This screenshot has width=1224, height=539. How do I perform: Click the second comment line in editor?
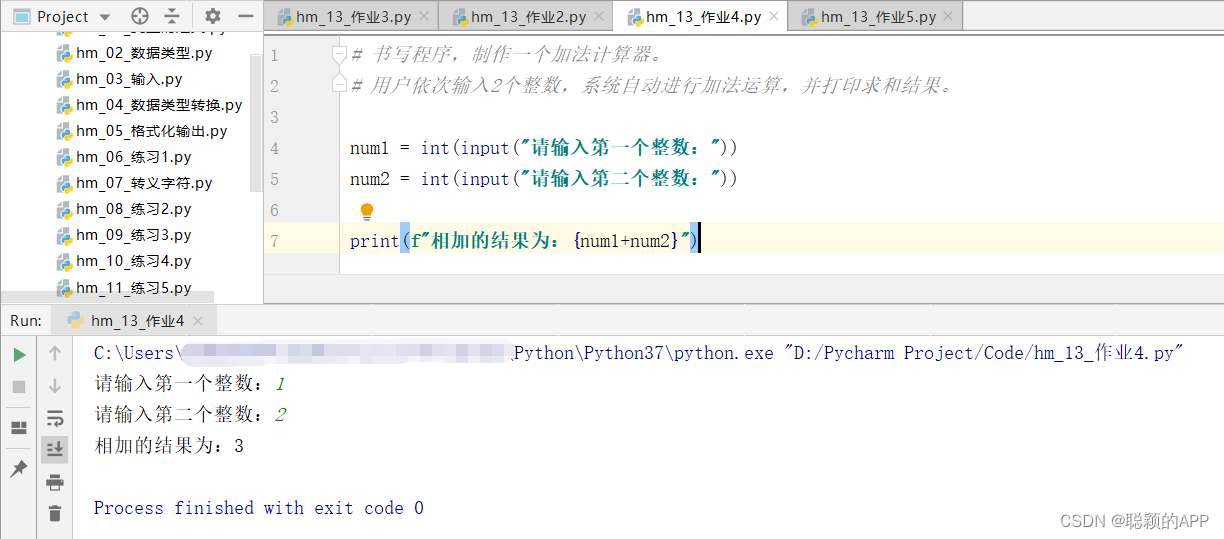(x=653, y=85)
